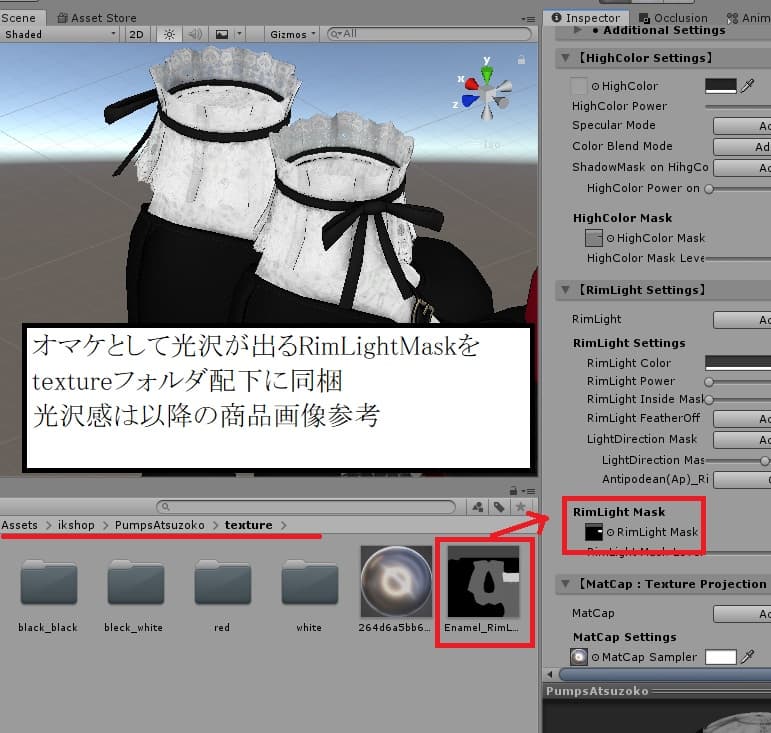
Task: Toggle scene lighting sun icon
Action: (x=169, y=34)
